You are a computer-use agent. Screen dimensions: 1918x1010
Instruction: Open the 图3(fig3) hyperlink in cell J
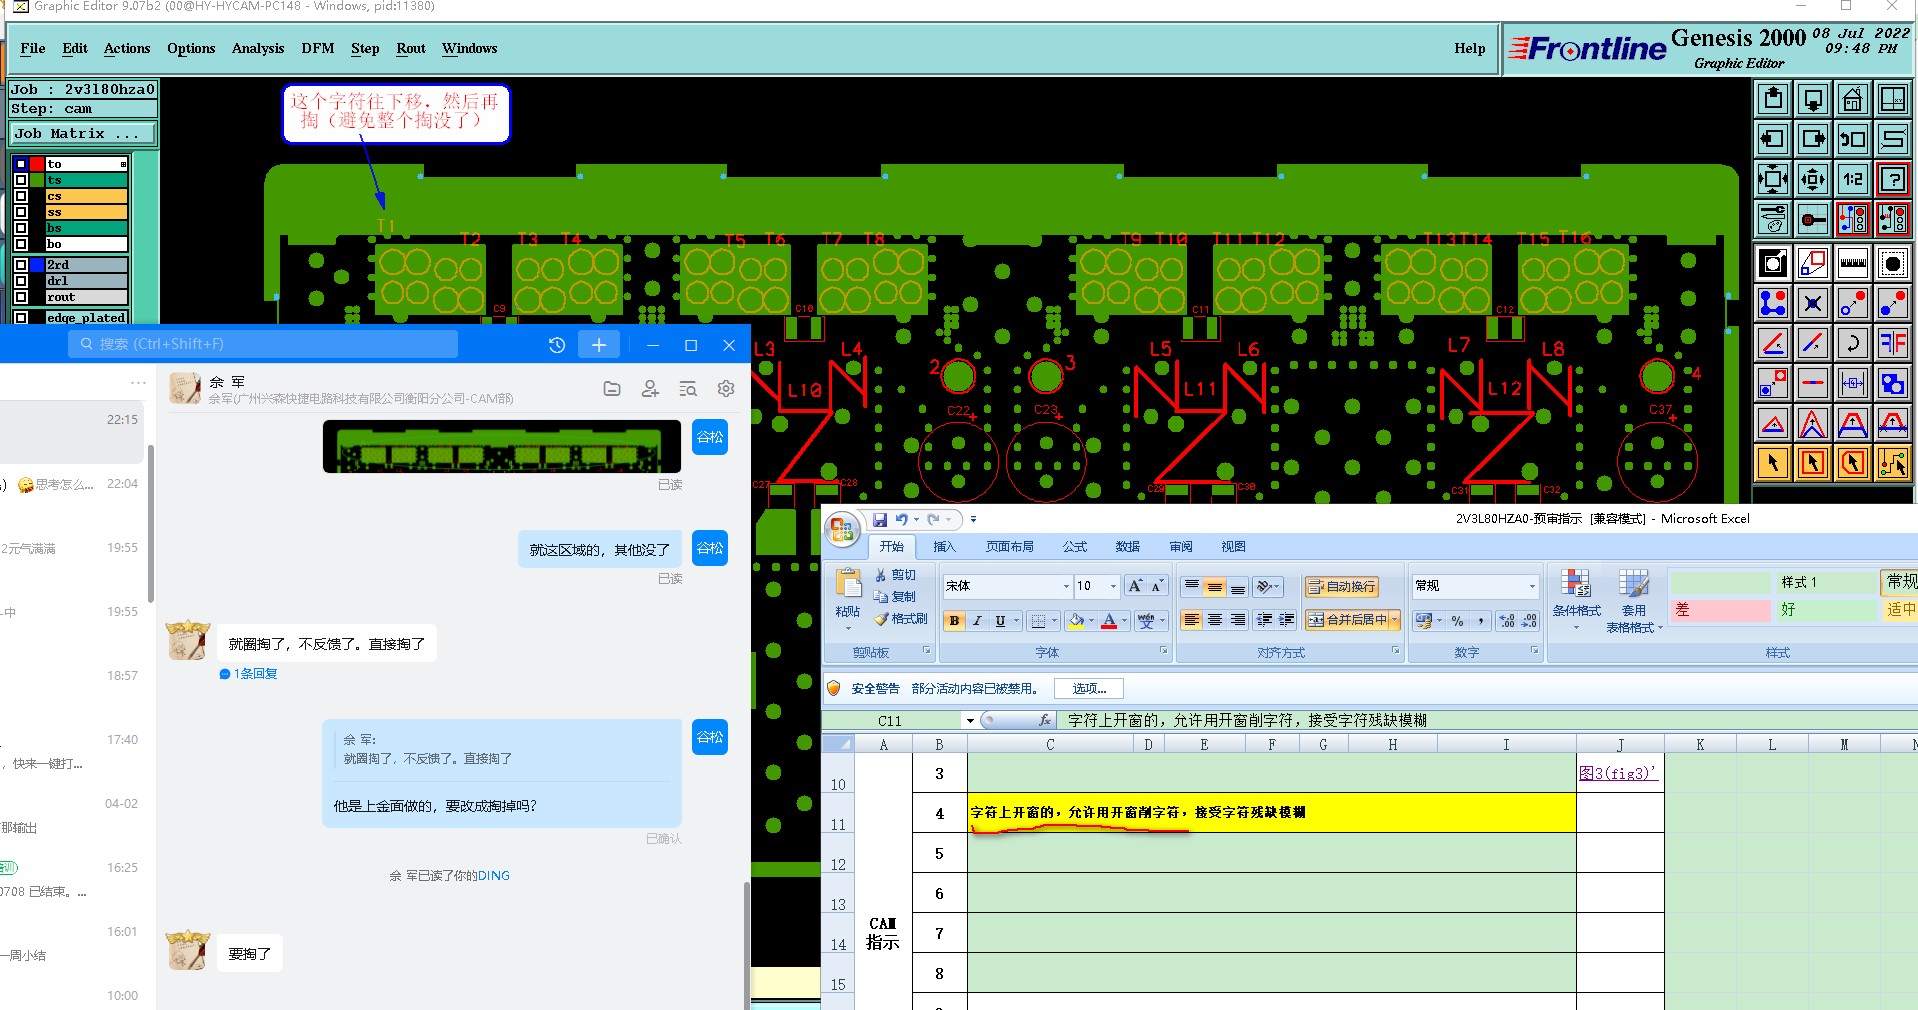pos(1617,773)
